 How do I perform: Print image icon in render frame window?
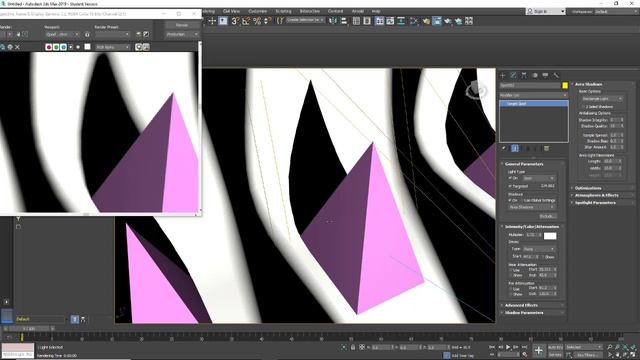pos(10,47)
